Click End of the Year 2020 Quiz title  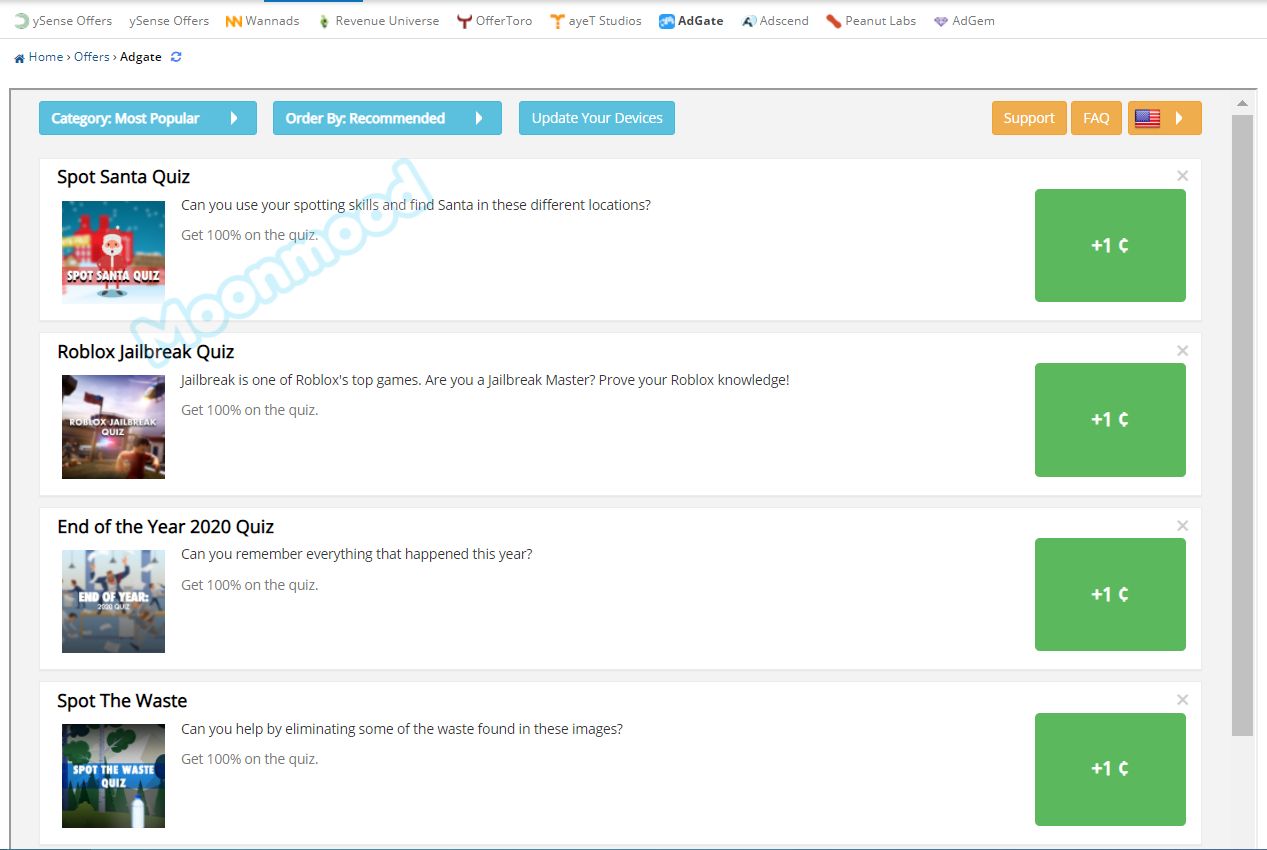click(165, 527)
